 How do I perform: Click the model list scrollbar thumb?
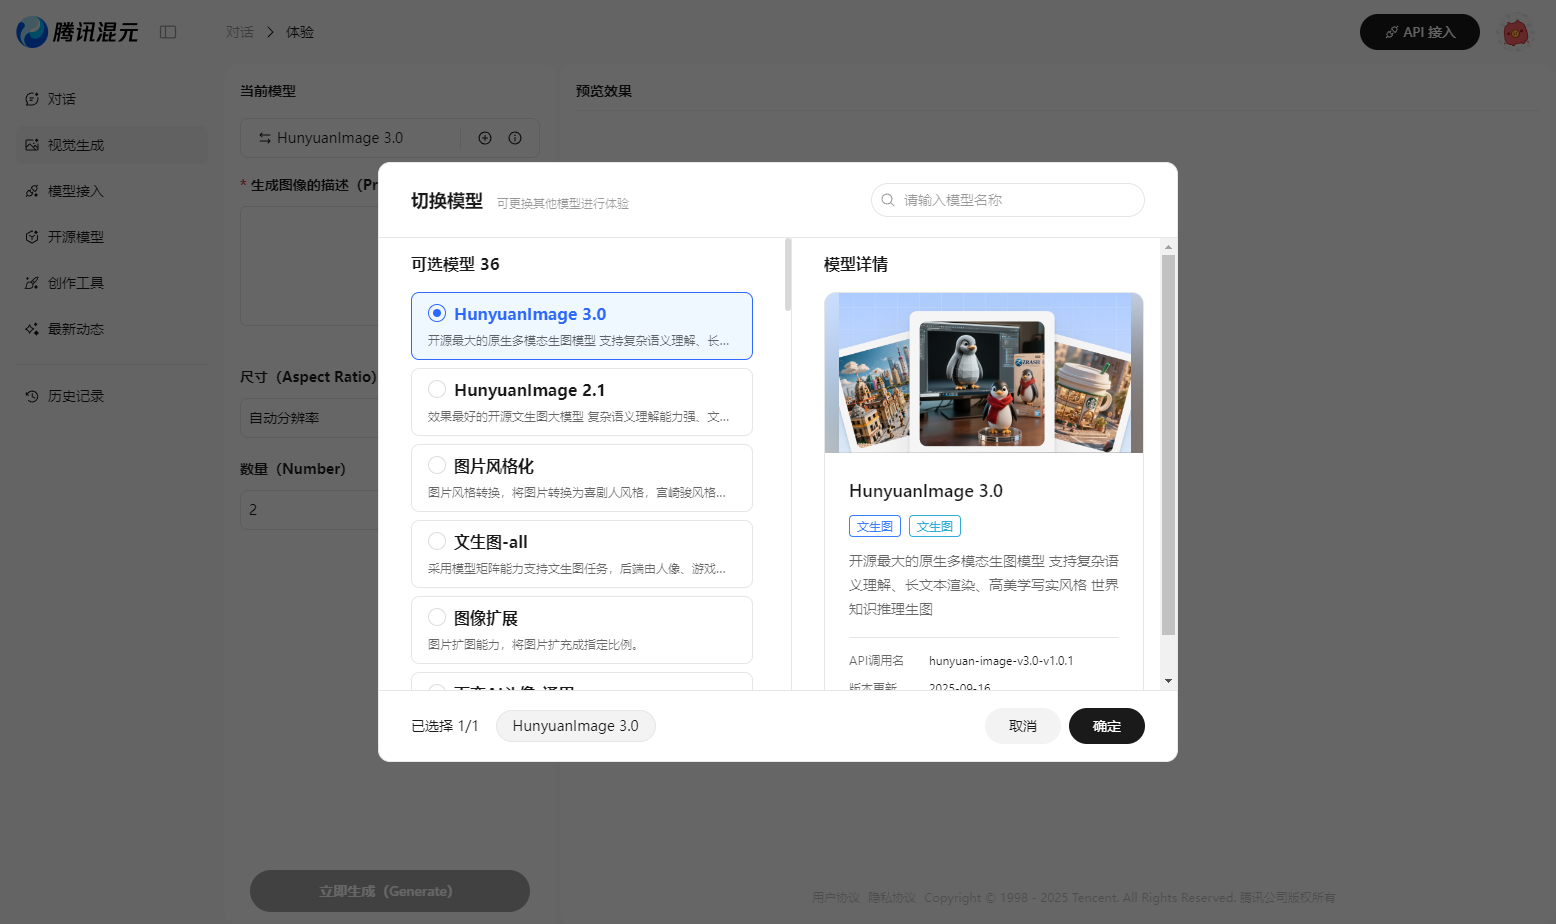(x=788, y=274)
